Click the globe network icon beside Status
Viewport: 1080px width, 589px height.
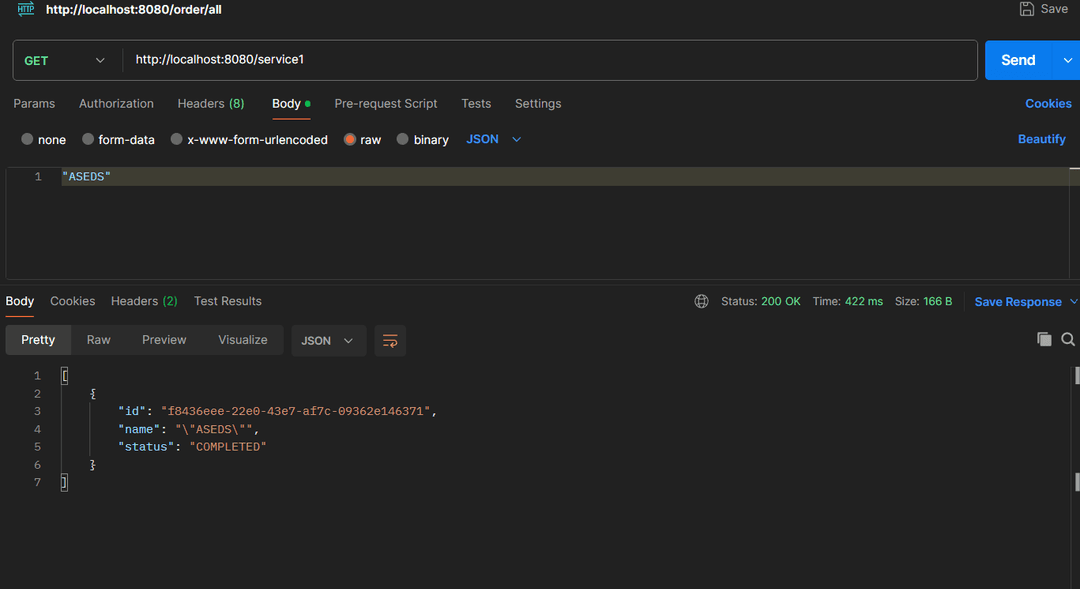[x=702, y=301]
